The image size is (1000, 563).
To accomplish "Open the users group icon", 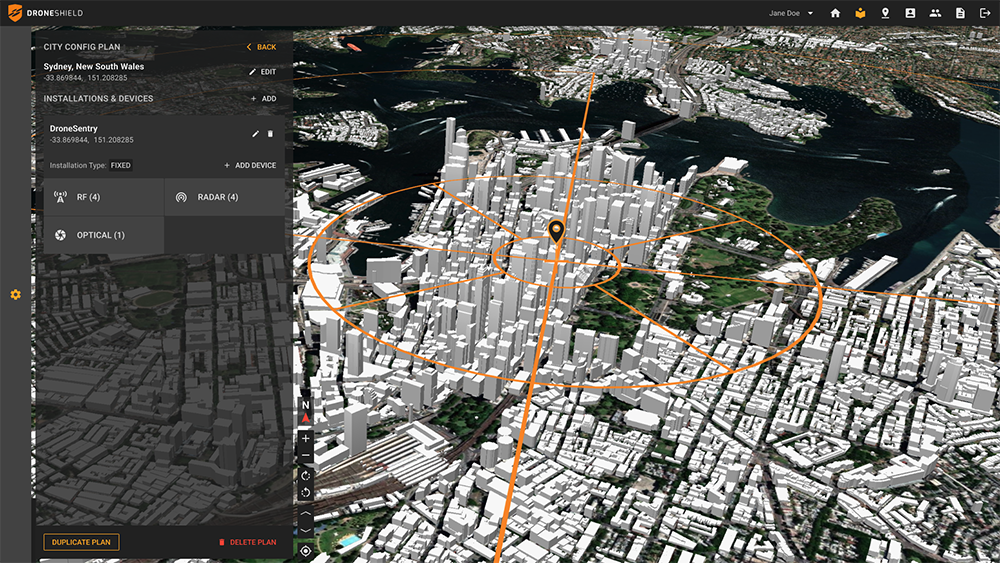I will pos(935,13).
